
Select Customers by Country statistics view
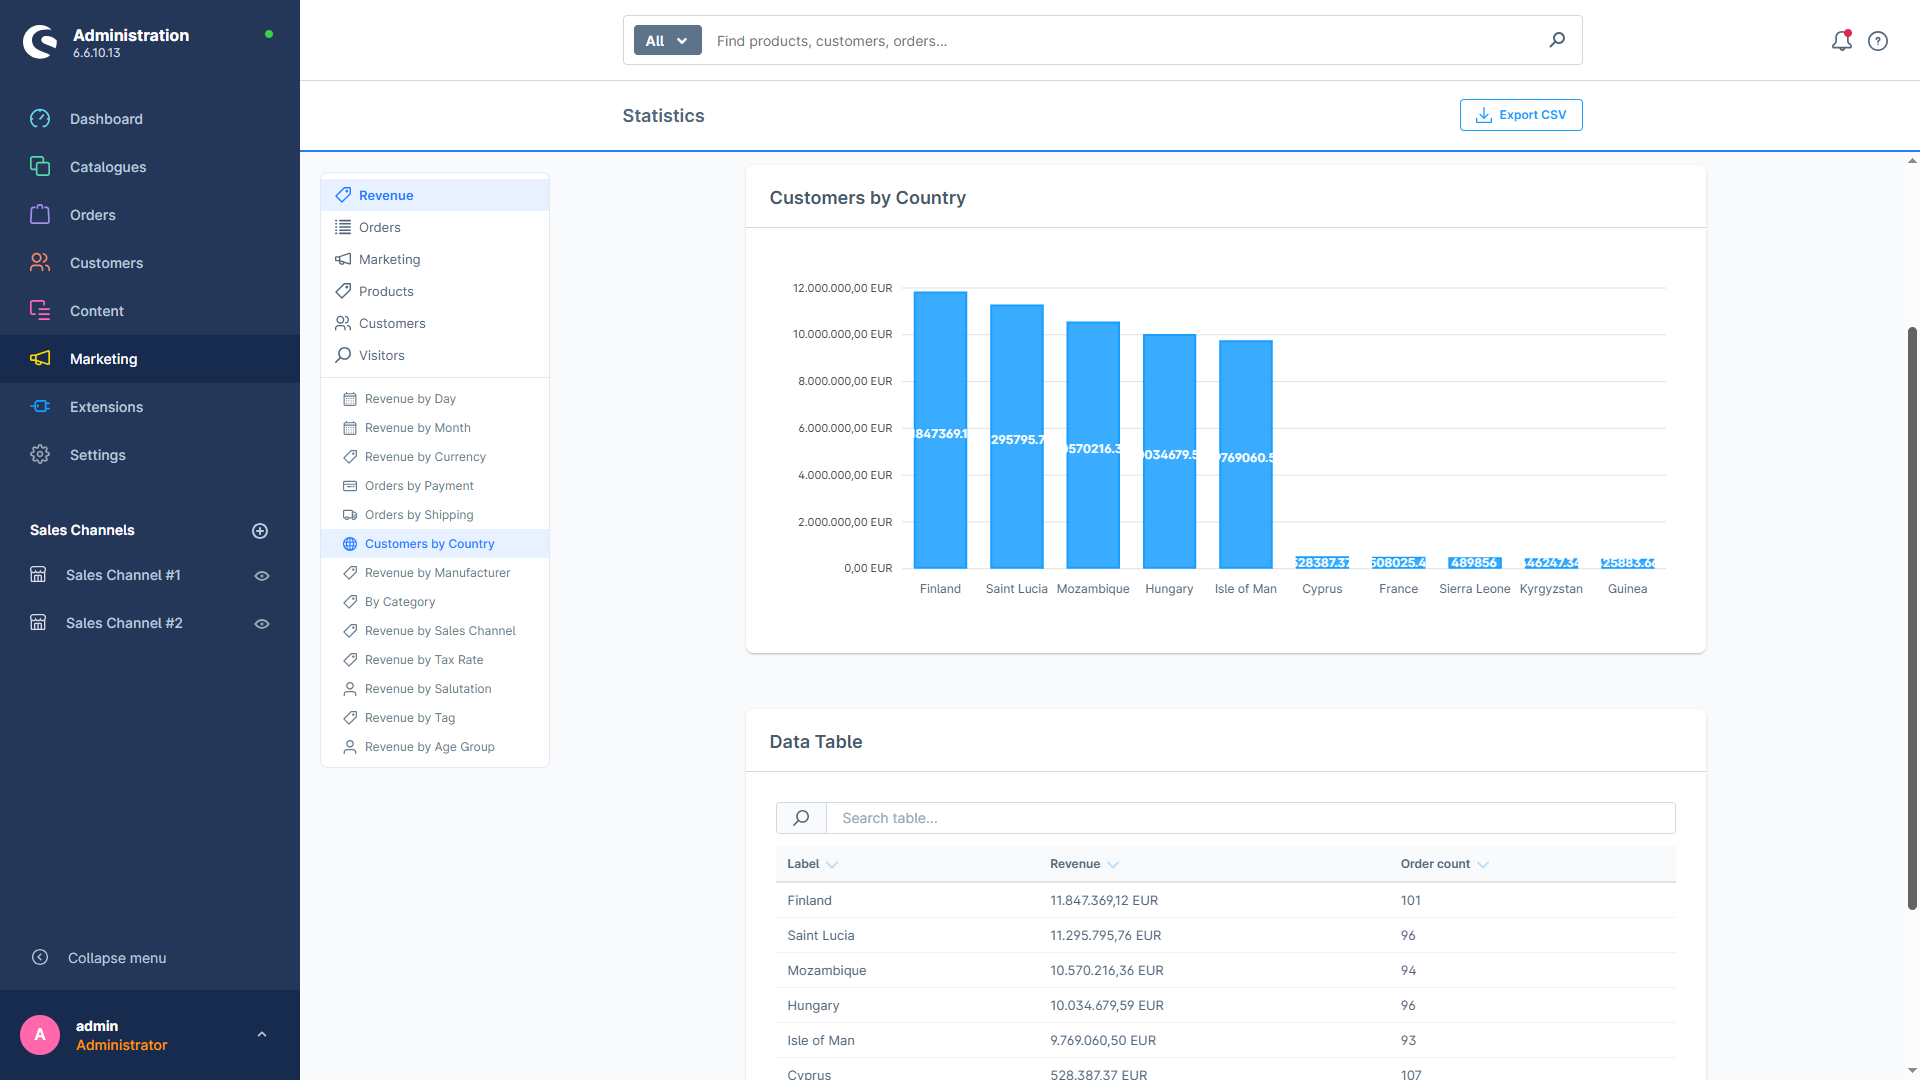click(x=430, y=543)
